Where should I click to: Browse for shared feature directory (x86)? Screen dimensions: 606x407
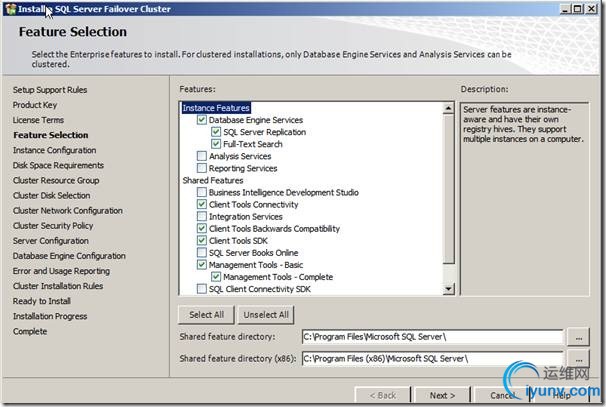pyautogui.click(x=579, y=359)
